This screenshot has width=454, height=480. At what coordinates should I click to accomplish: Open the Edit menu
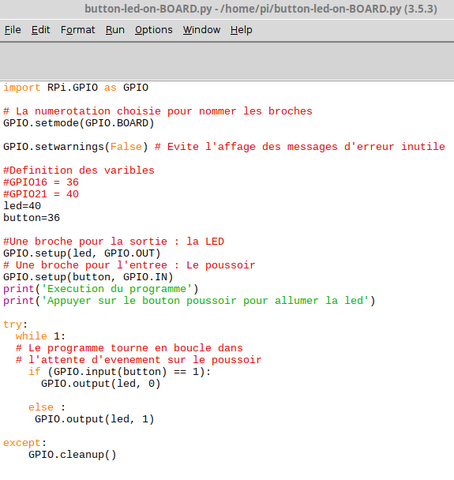(41, 30)
